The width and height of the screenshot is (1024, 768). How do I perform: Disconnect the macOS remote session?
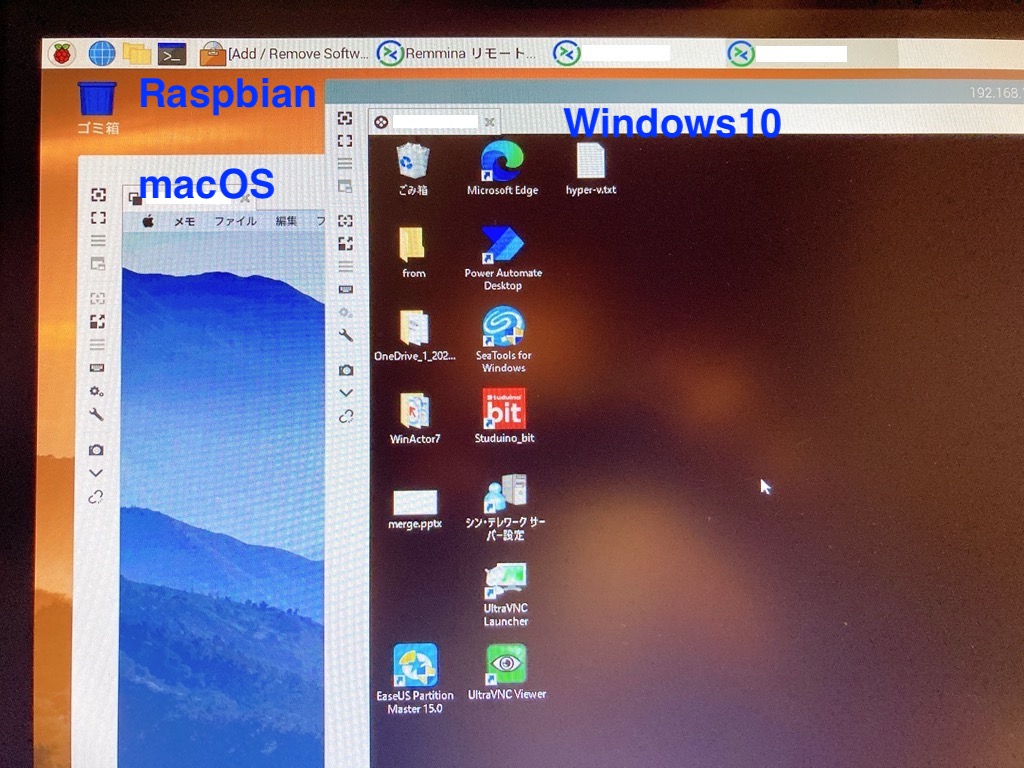pyautogui.click(x=95, y=497)
